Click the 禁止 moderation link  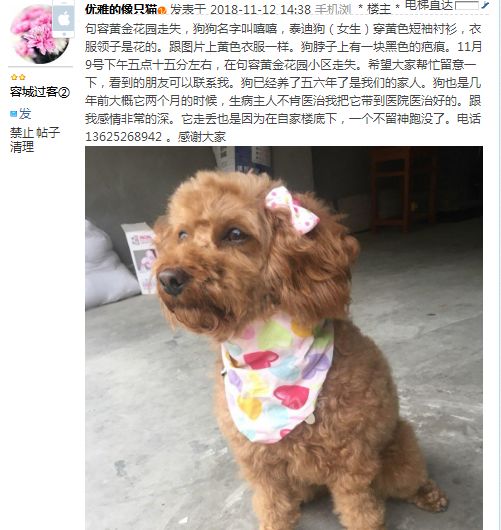coord(22,132)
